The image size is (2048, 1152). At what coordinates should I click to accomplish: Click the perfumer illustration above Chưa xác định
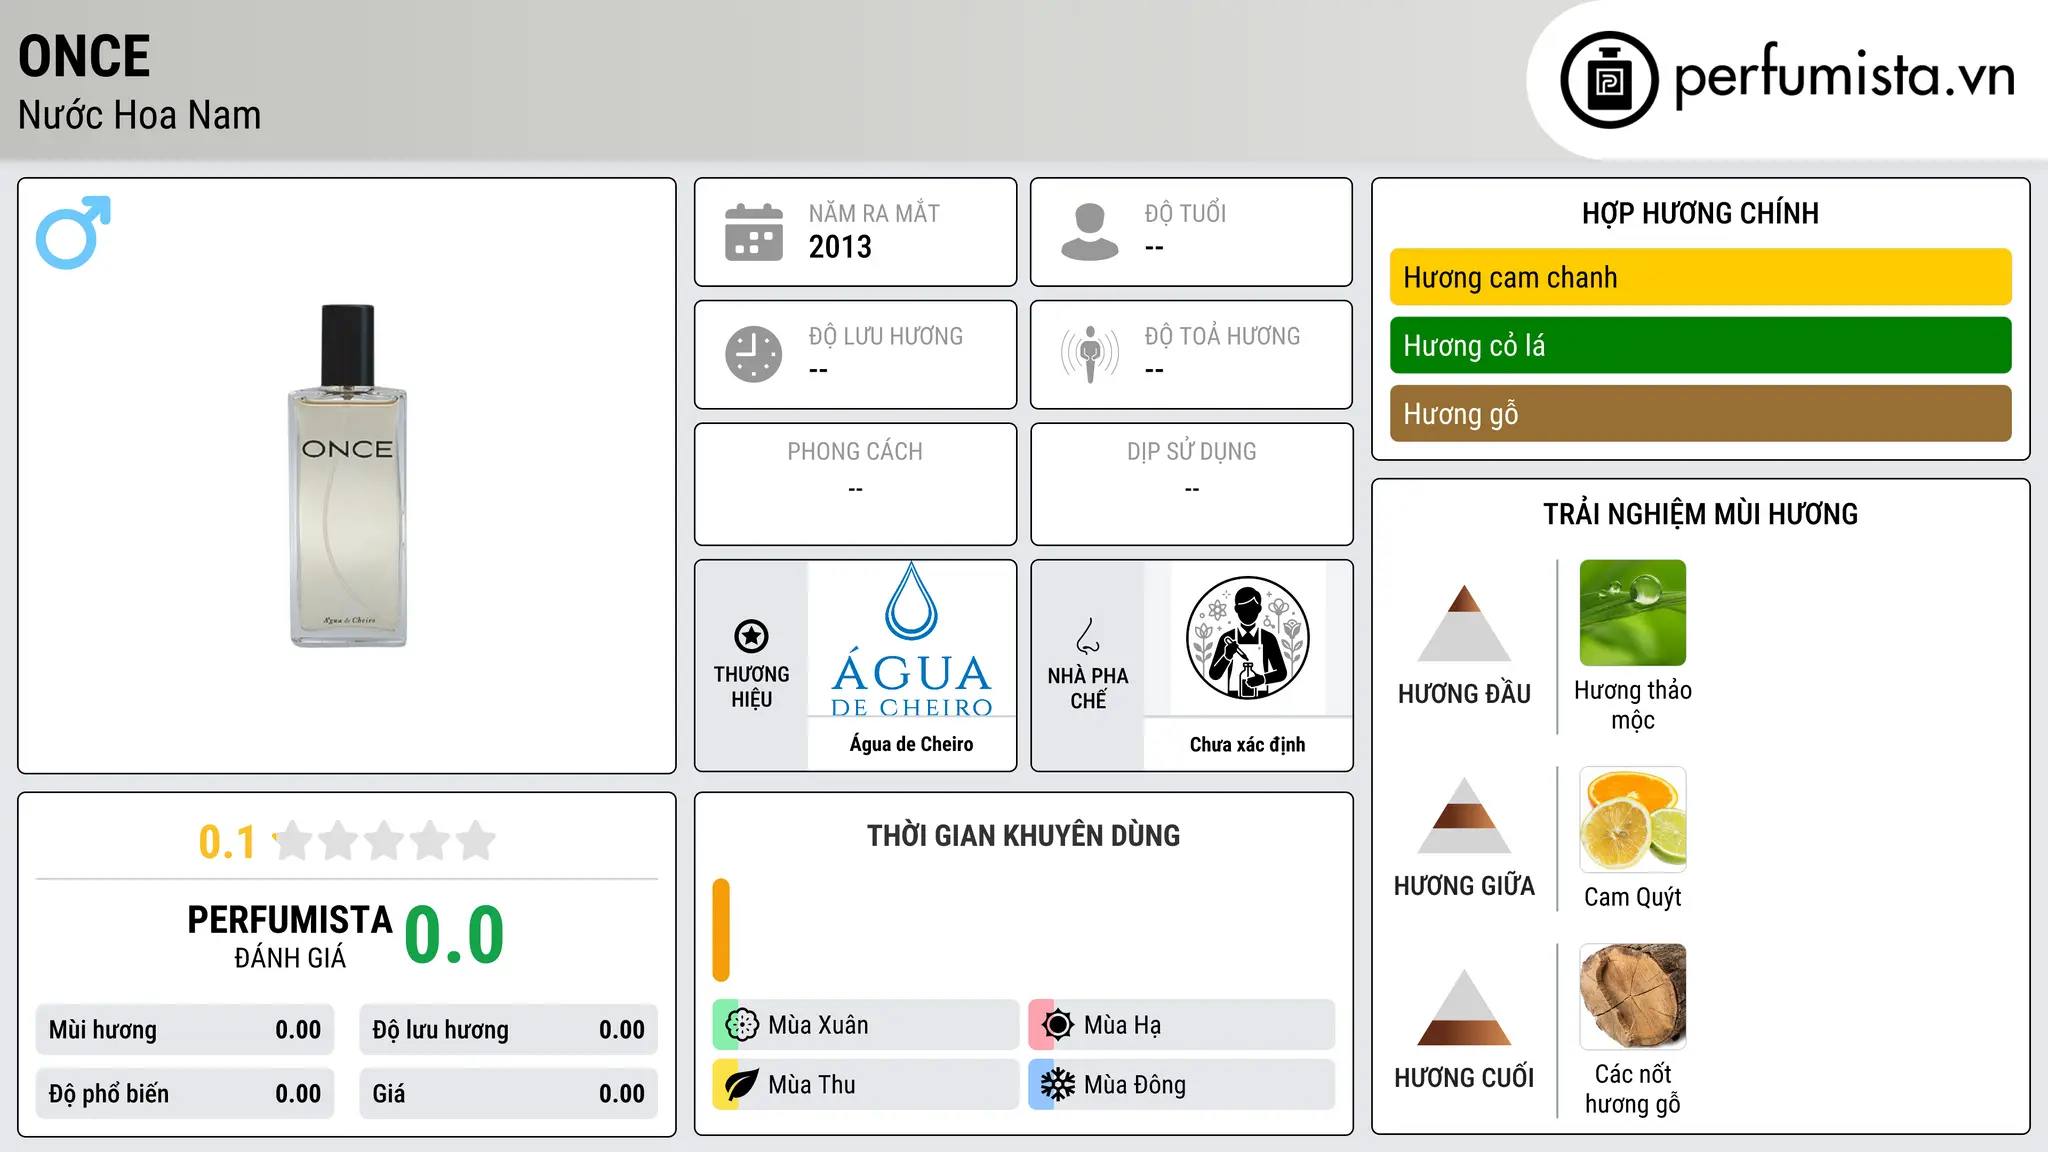coord(1247,638)
